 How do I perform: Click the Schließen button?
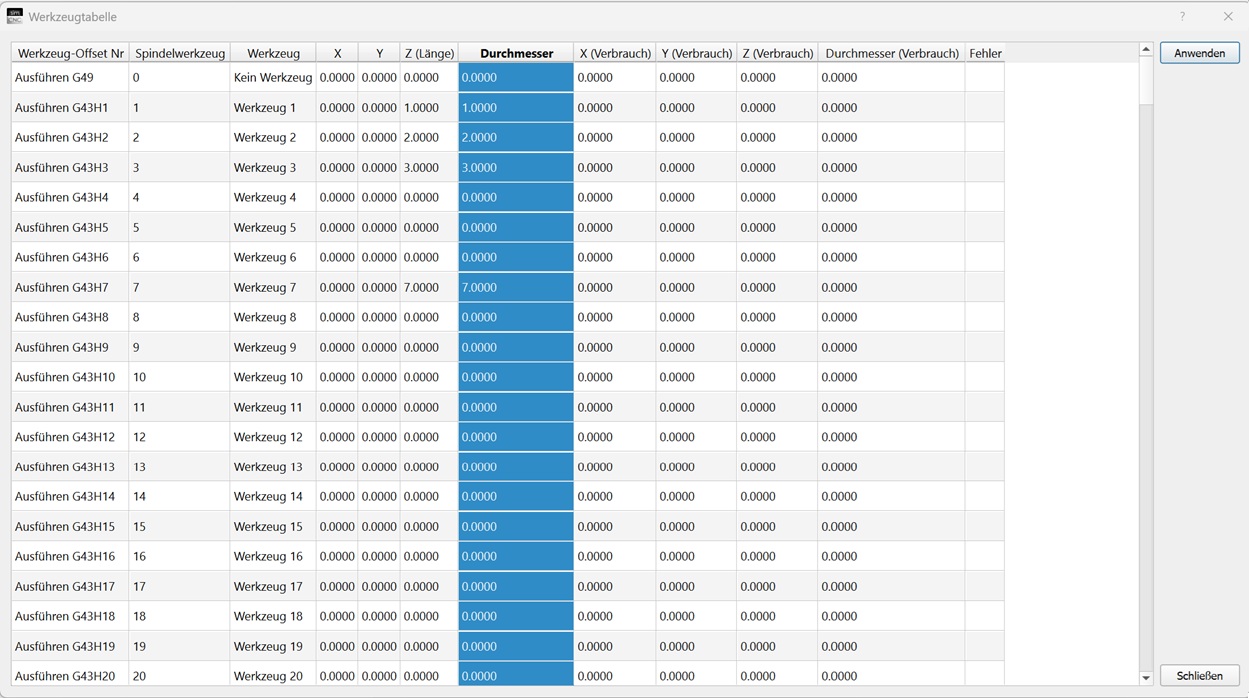[1199, 676]
